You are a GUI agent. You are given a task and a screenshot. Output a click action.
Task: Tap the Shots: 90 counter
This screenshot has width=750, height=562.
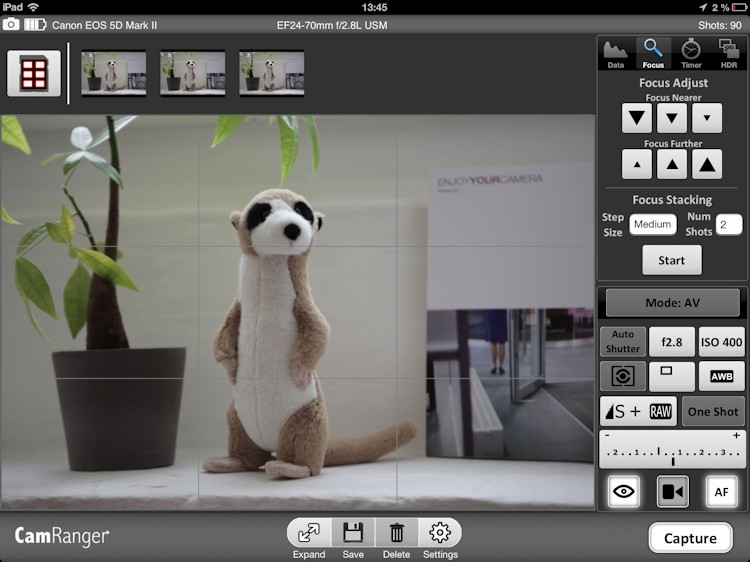click(x=720, y=25)
